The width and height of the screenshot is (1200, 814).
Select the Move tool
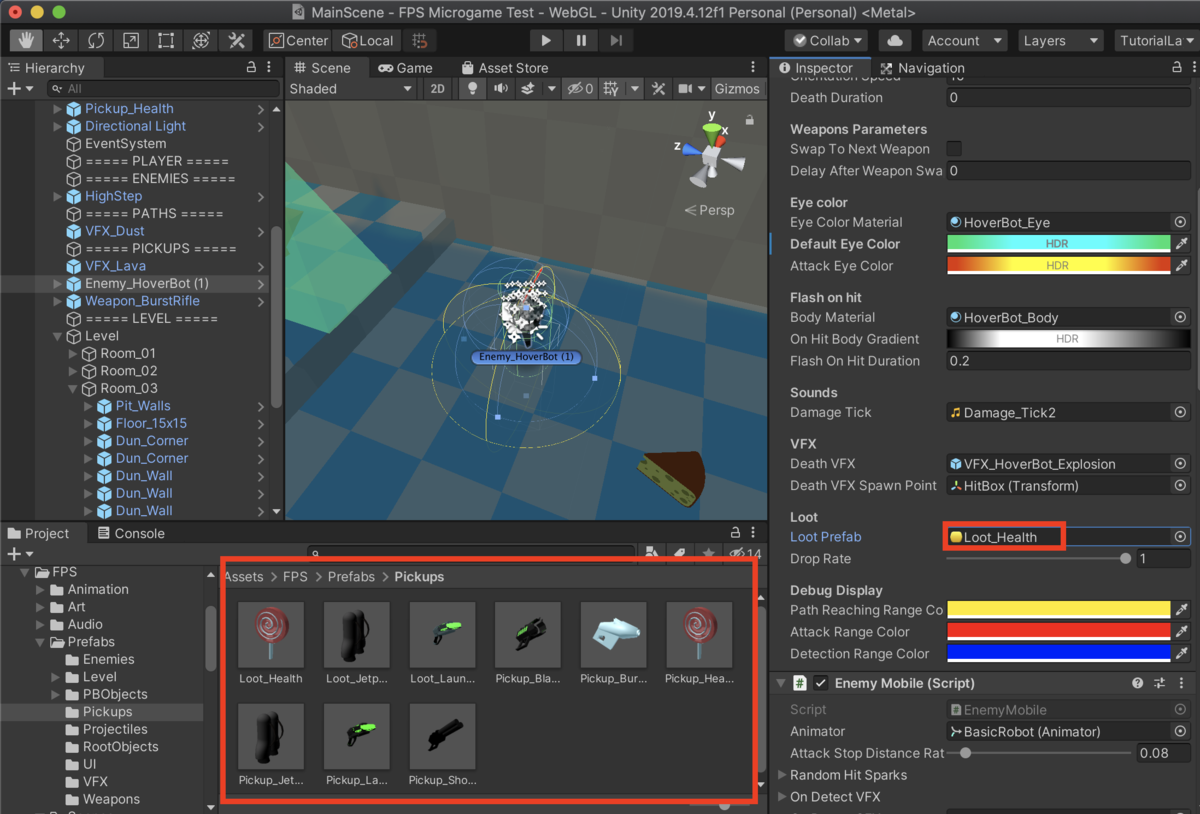61,41
